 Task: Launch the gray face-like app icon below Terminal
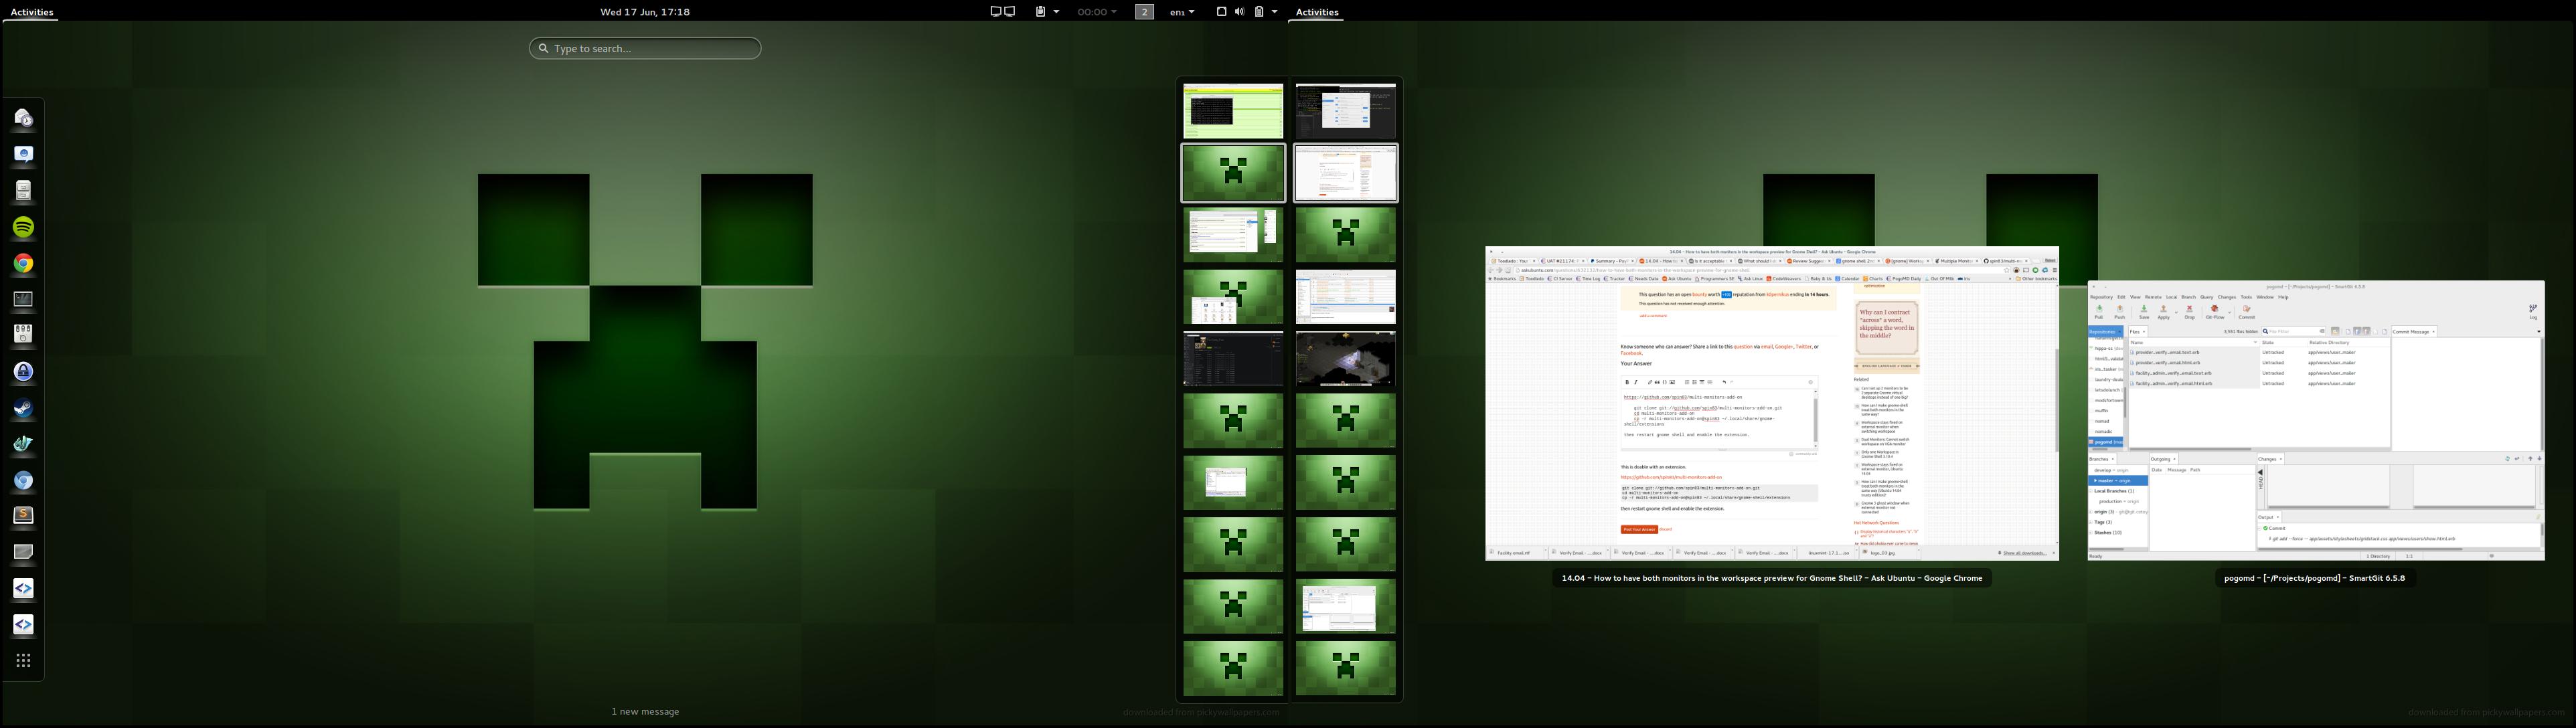23,335
